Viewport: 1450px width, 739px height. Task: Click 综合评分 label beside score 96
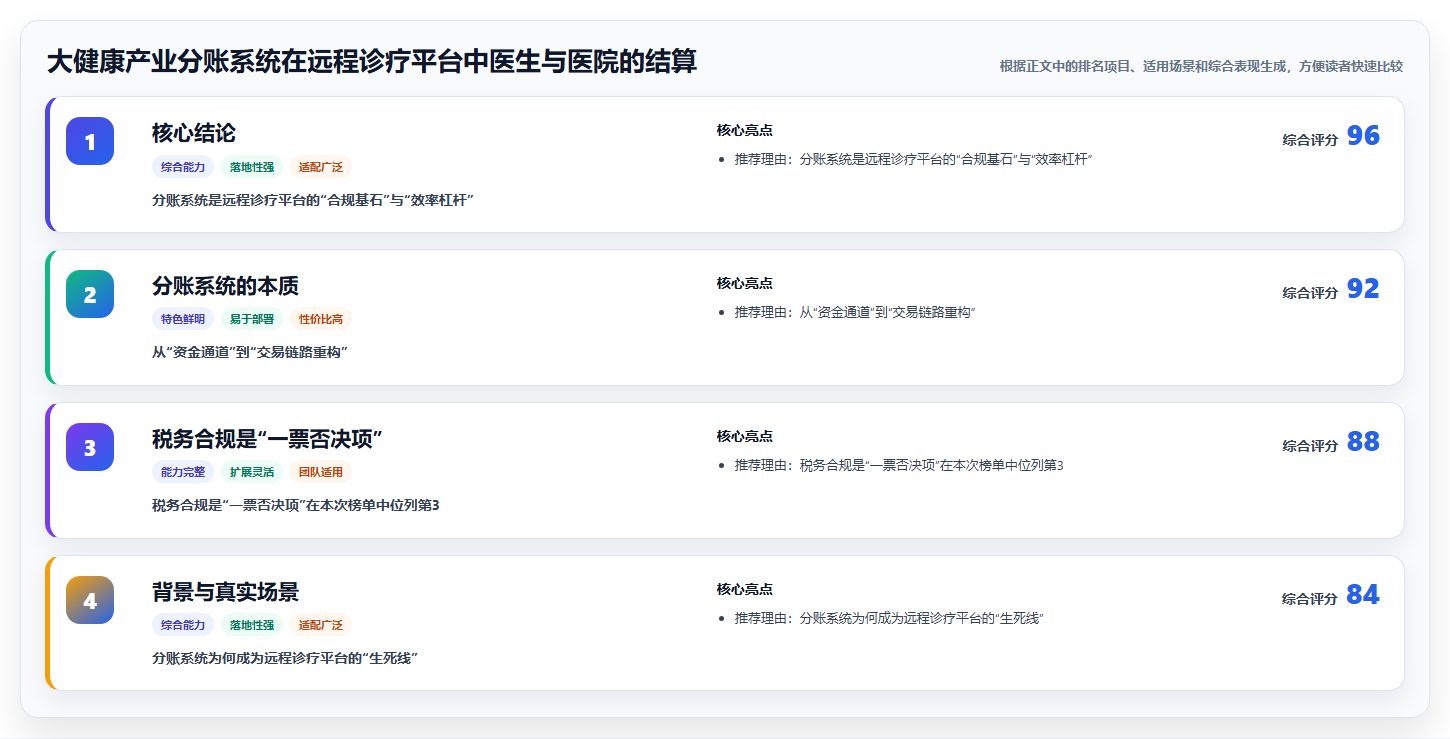[1310, 140]
